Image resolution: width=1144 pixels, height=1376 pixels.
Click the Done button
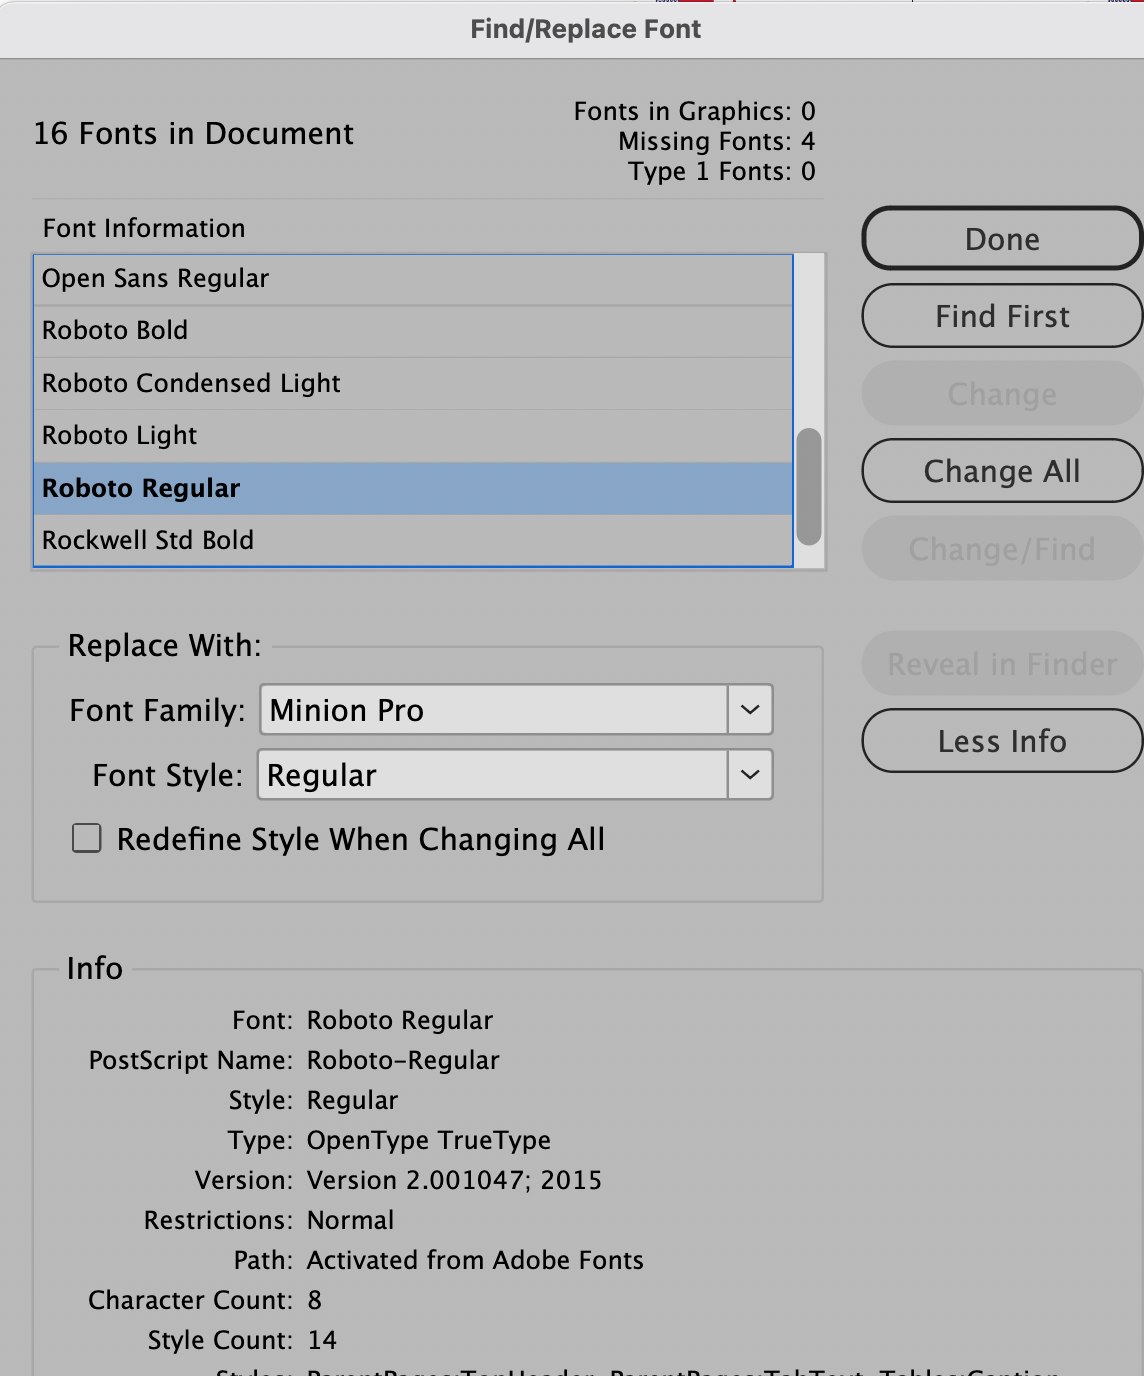click(x=1002, y=239)
